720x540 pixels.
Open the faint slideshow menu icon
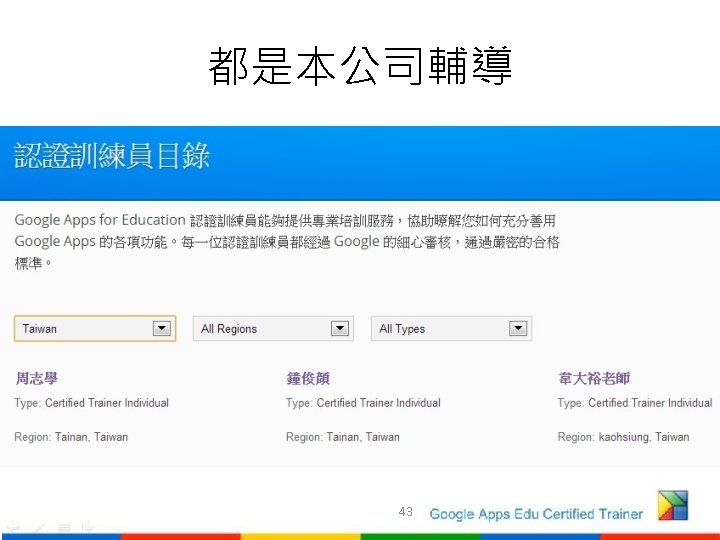coord(64,526)
